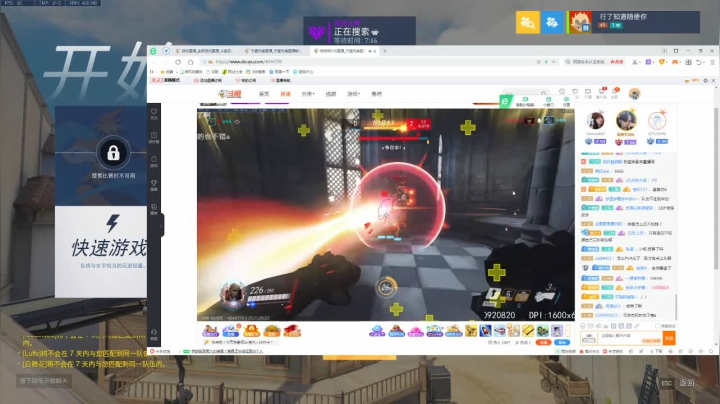720x404 pixels.
Task: Click the first gift icon below video
Action: (210, 330)
